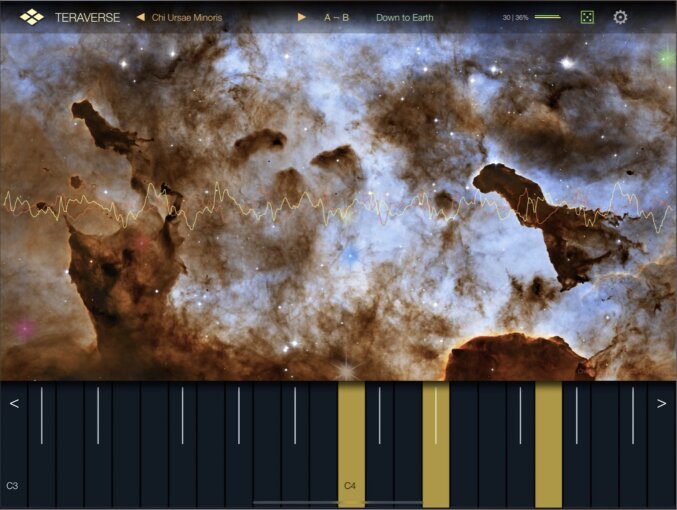Click the Teraverse diamond logo icon
Viewport: 677px width, 510px height.
coord(32,17)
